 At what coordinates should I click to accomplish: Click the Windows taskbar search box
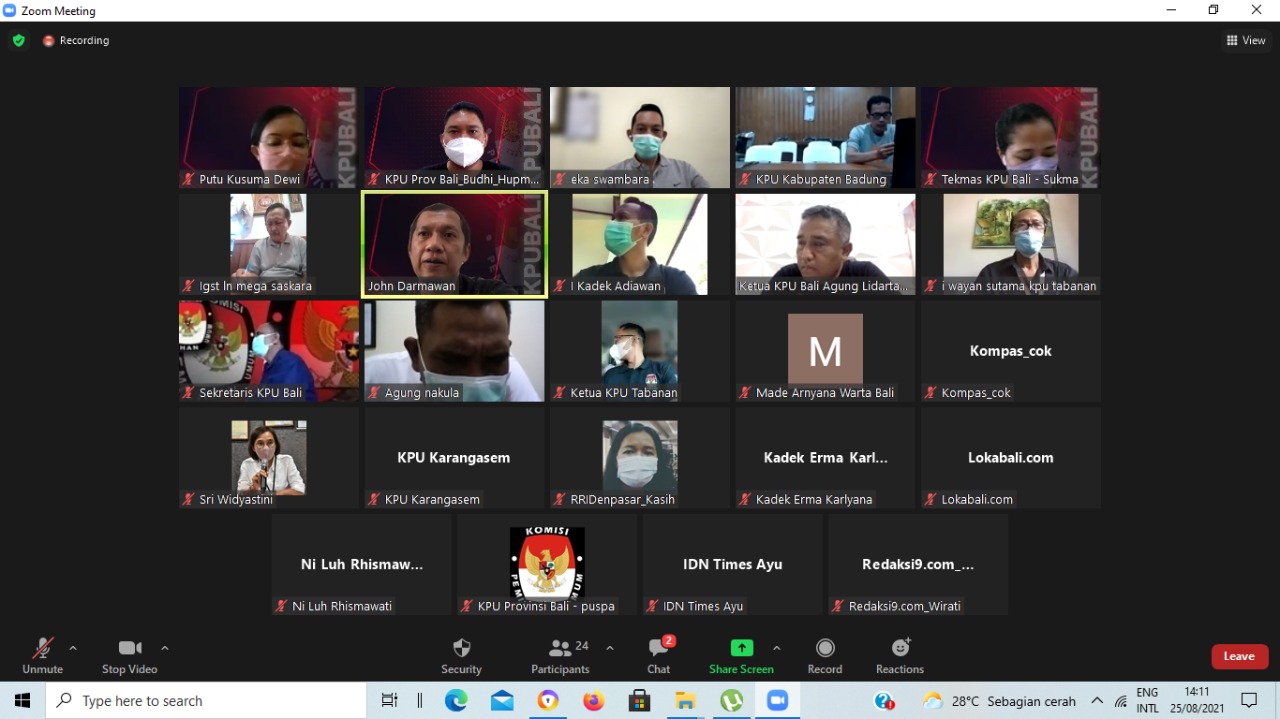206,701
